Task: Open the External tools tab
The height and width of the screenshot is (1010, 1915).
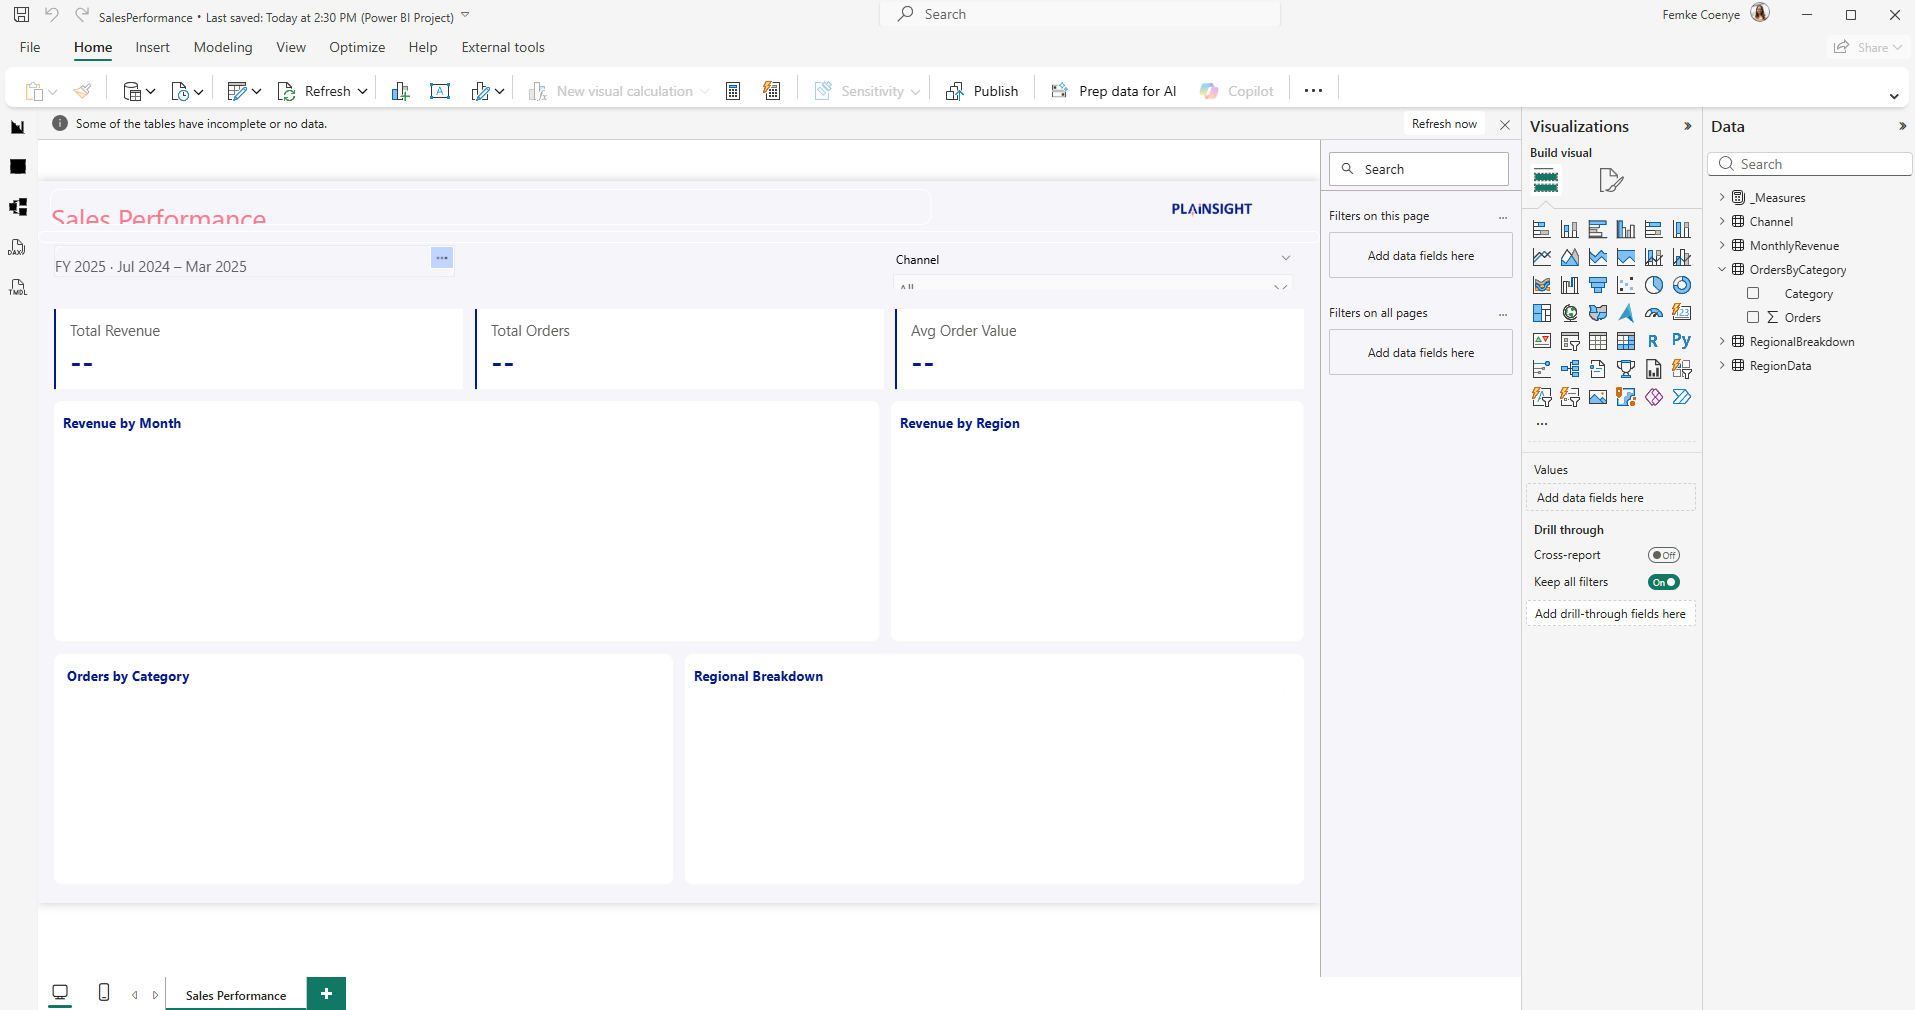Action: 503,47
